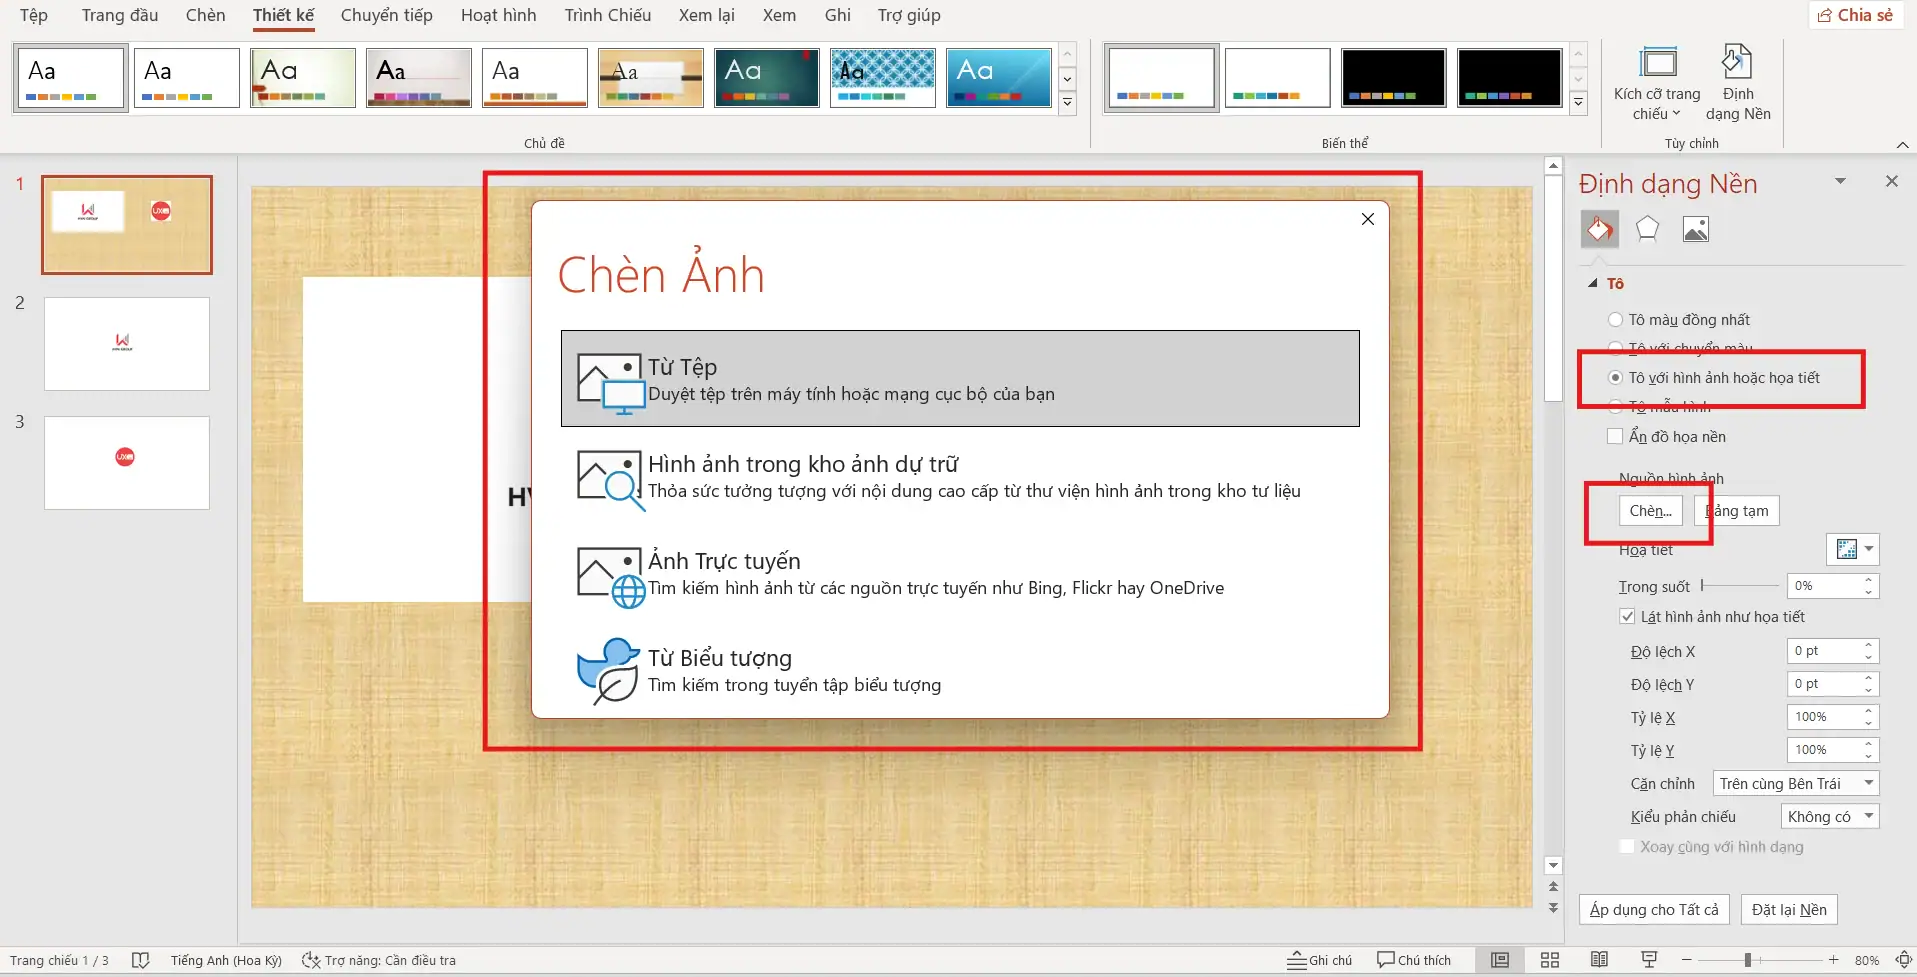The height and width of the screenshot is (977, 1917).
Task: Uncheck Lát hình ảnh như họa tiết
Action: click(1626, 616)
